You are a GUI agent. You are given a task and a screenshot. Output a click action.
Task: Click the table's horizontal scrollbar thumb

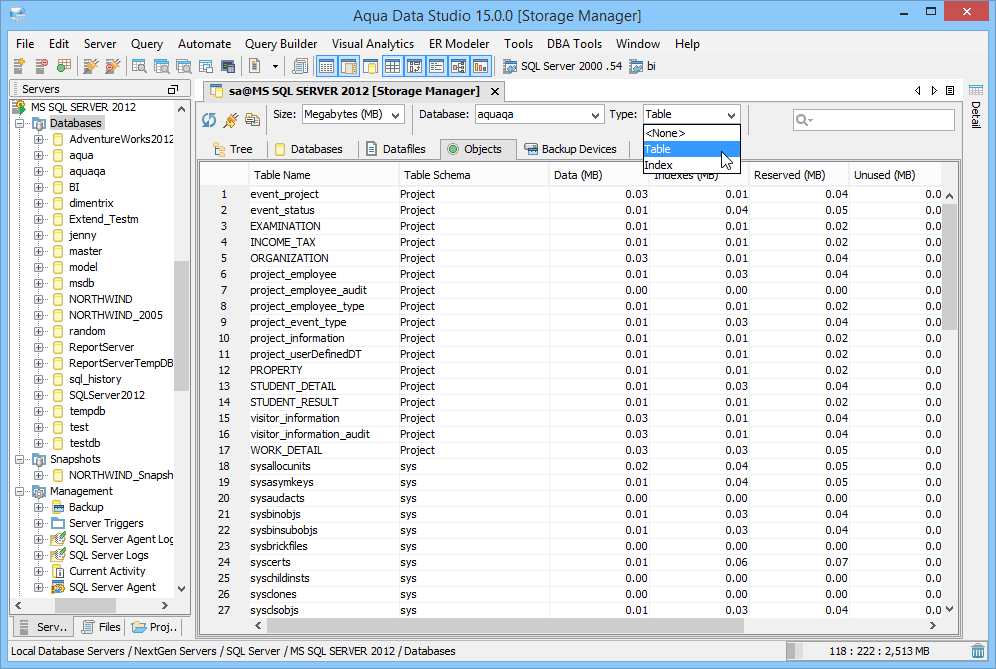pyautogui.click(x=506, y=626)
